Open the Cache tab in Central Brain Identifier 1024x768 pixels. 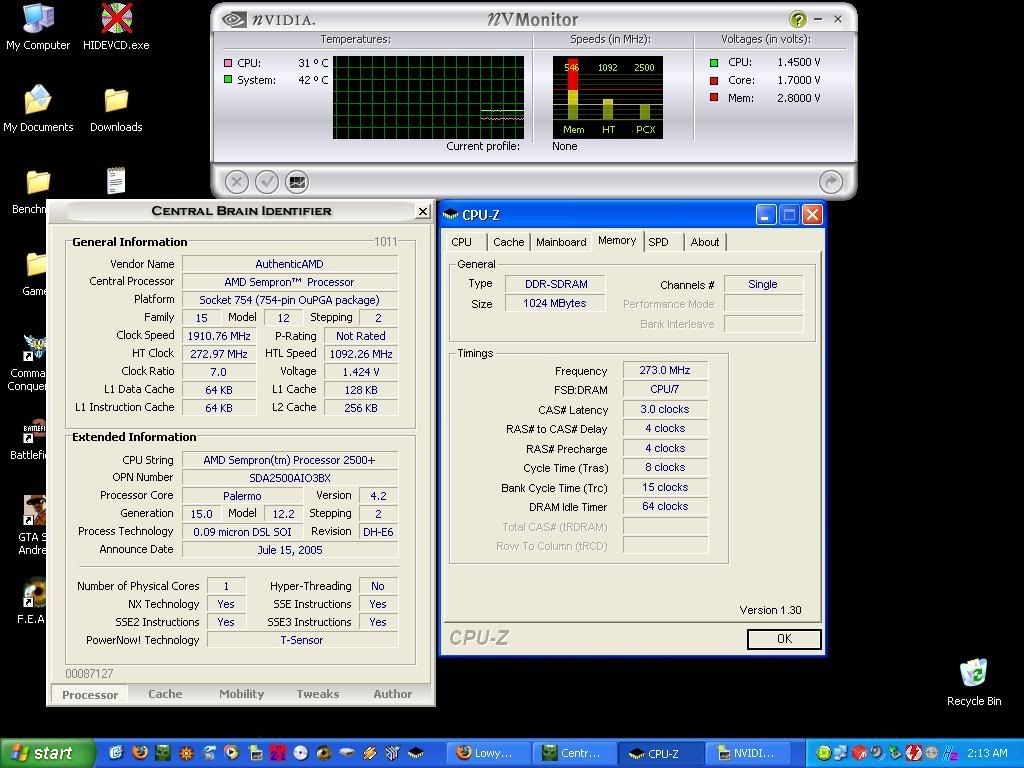[x=165, y=694]
